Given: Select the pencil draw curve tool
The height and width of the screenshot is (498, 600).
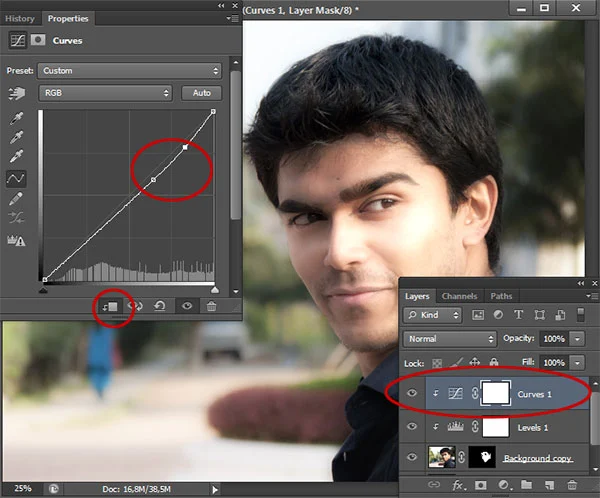Looking at the screenshot, I should 16,198.
